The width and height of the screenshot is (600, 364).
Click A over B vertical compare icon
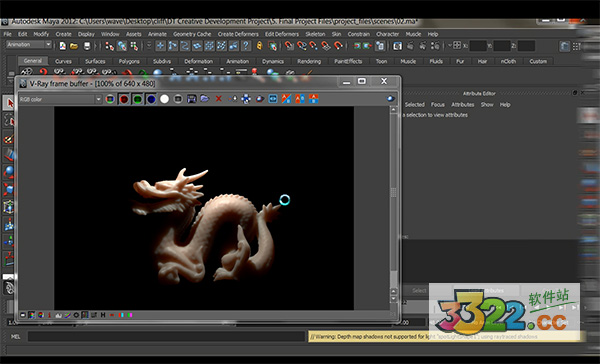[x=314, y=99]
